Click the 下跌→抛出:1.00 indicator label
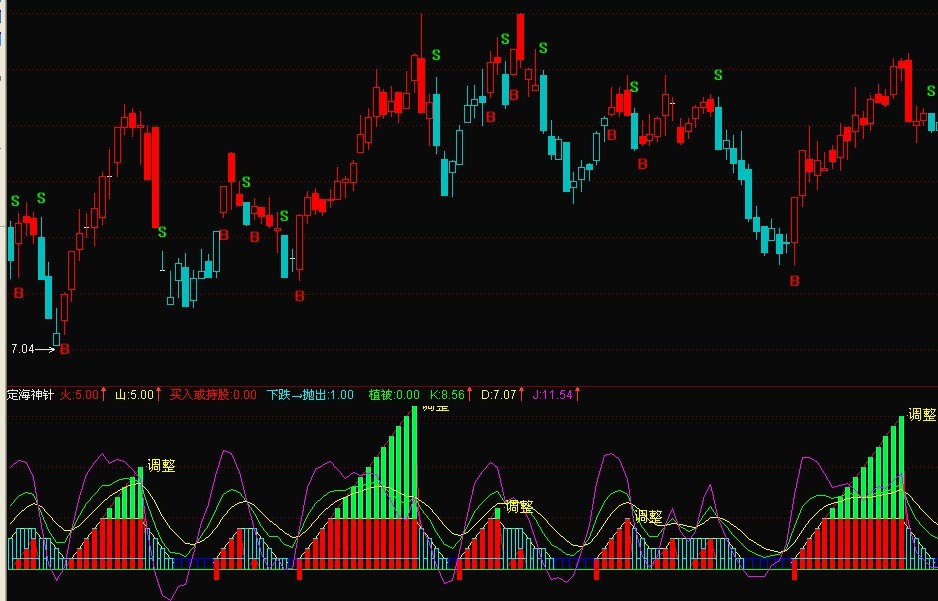 (x=310, y=395)
